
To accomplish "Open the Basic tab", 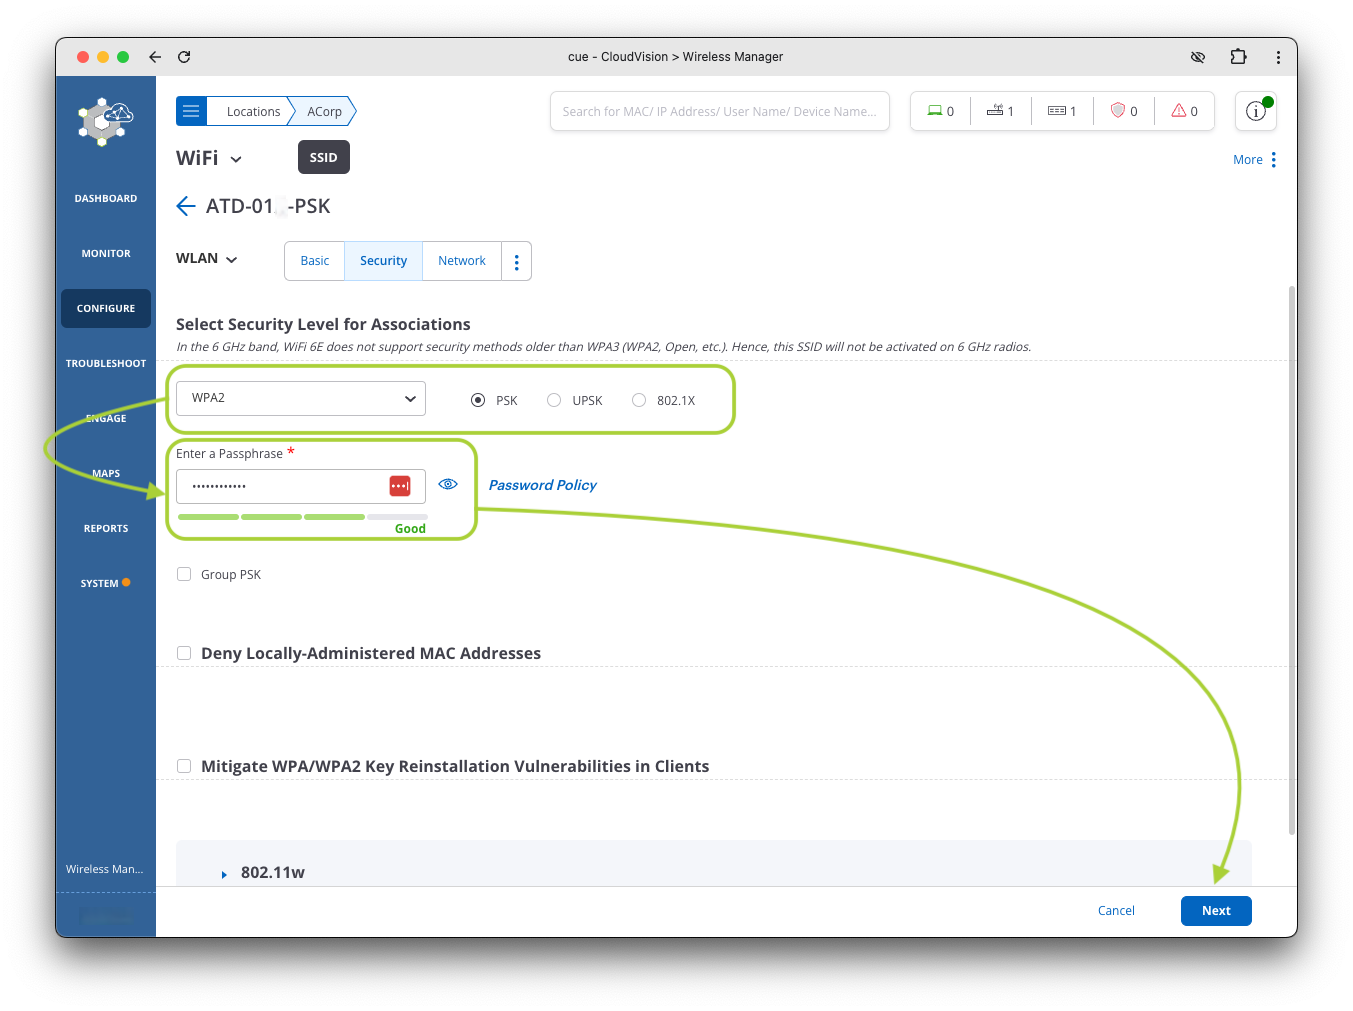I will 314,261.
